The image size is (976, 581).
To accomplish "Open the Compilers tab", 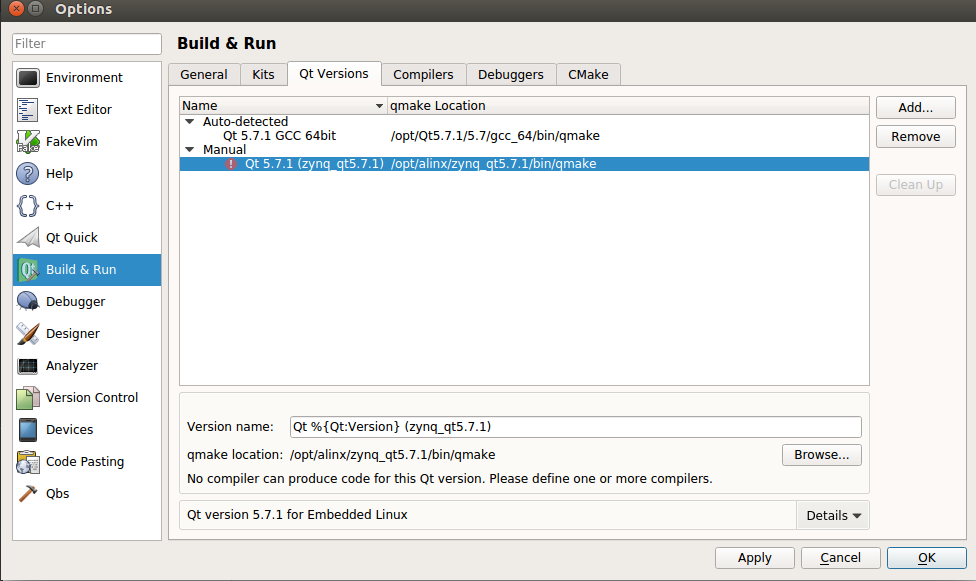I will click(423, 75).
